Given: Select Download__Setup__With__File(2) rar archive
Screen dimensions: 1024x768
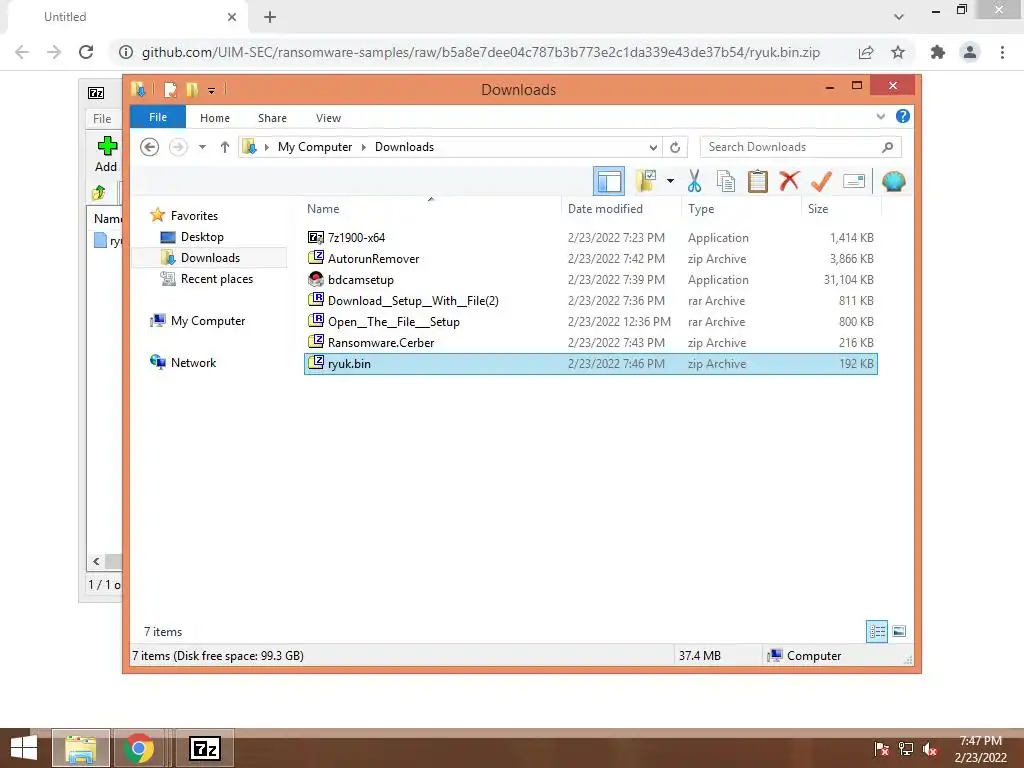Looking at the screenshot, I should 590,300.
